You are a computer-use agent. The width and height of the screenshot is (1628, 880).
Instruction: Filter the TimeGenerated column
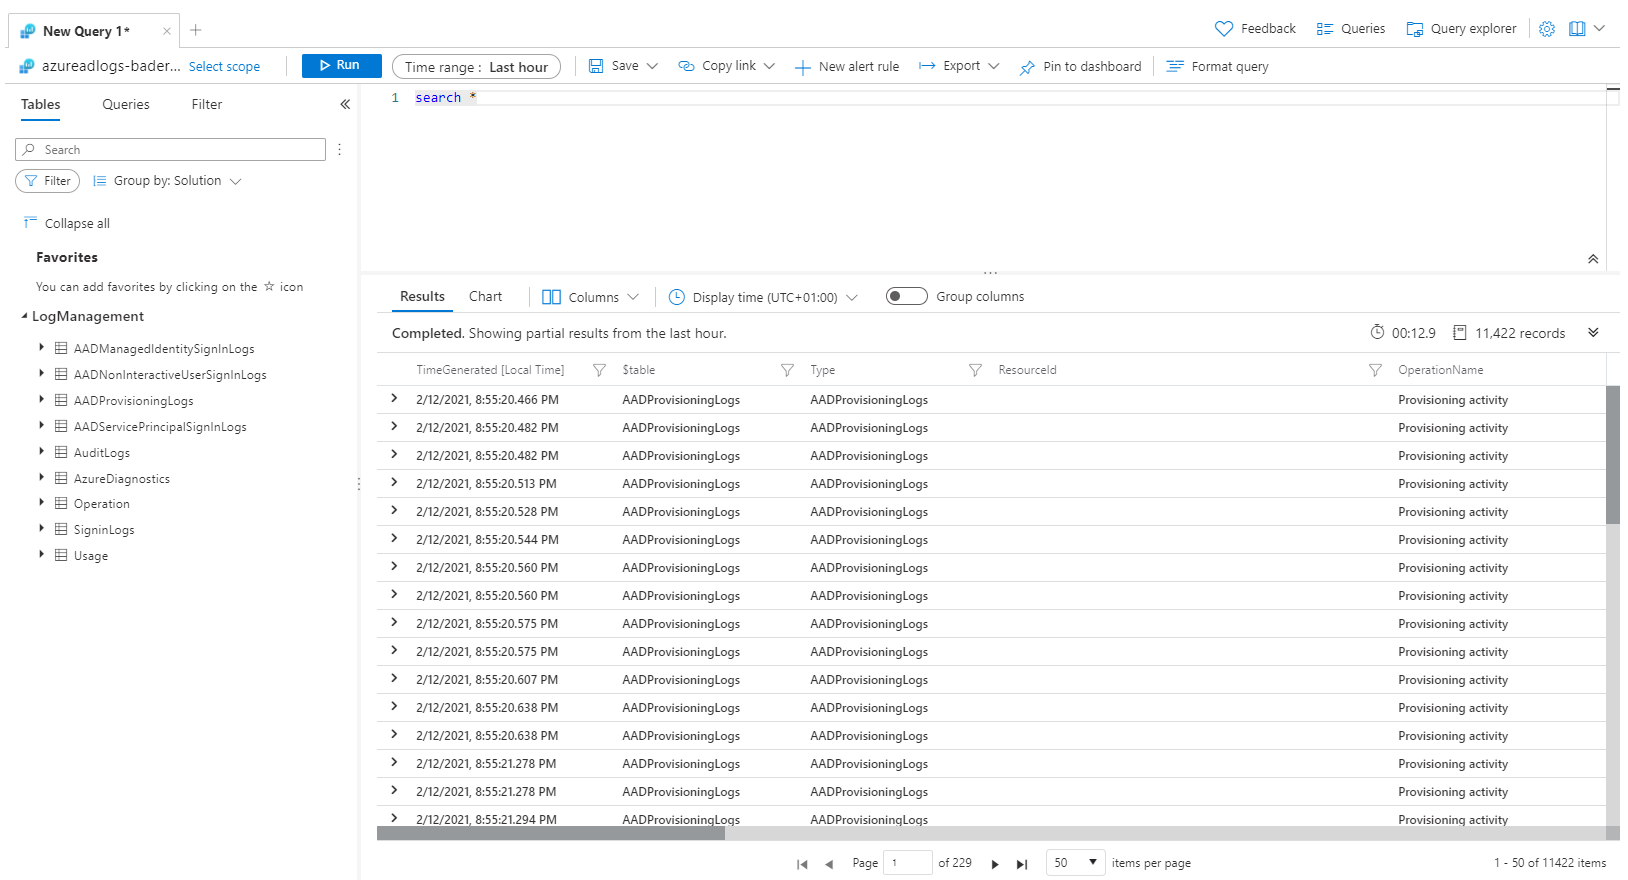(x=599, y=370)
